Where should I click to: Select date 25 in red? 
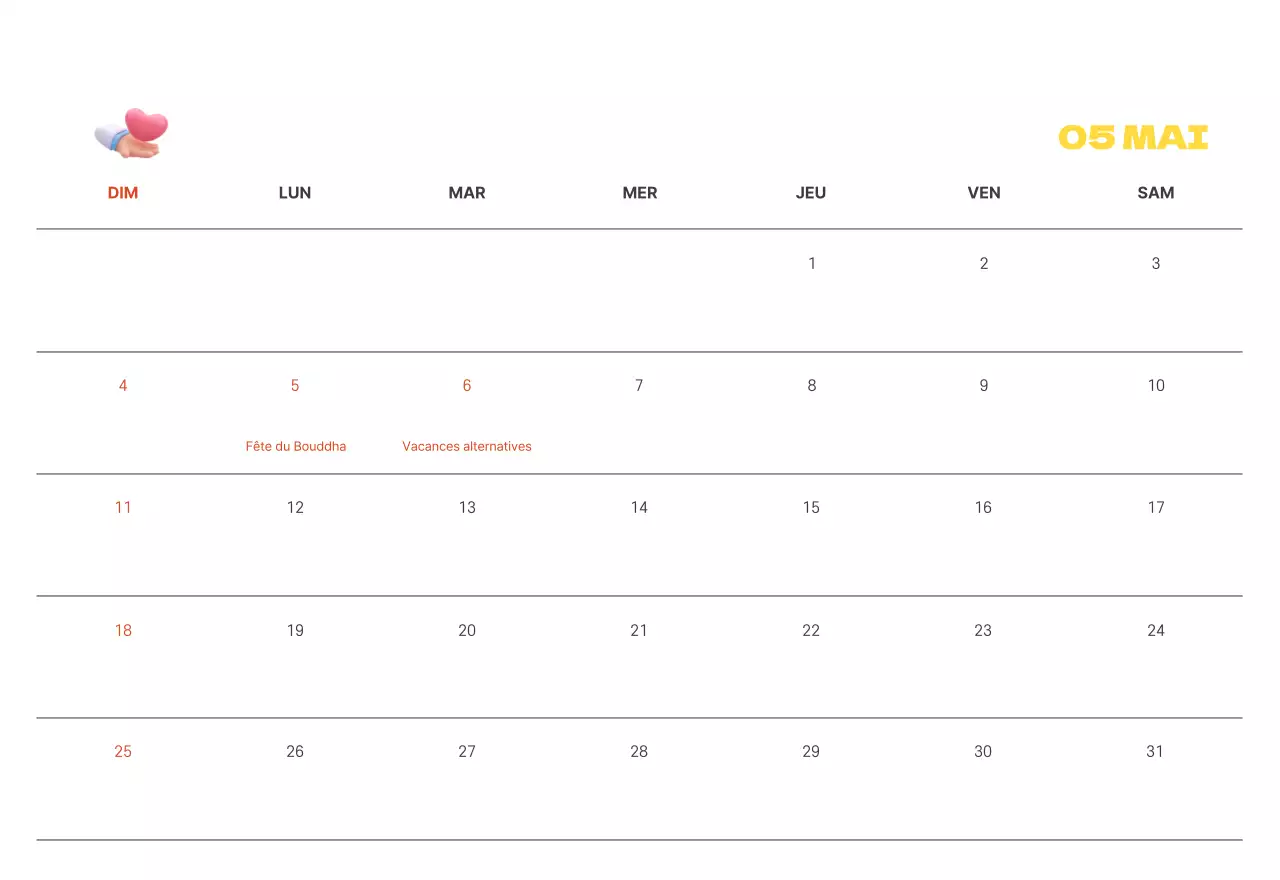pyautogui.click(x=123, y=752)
